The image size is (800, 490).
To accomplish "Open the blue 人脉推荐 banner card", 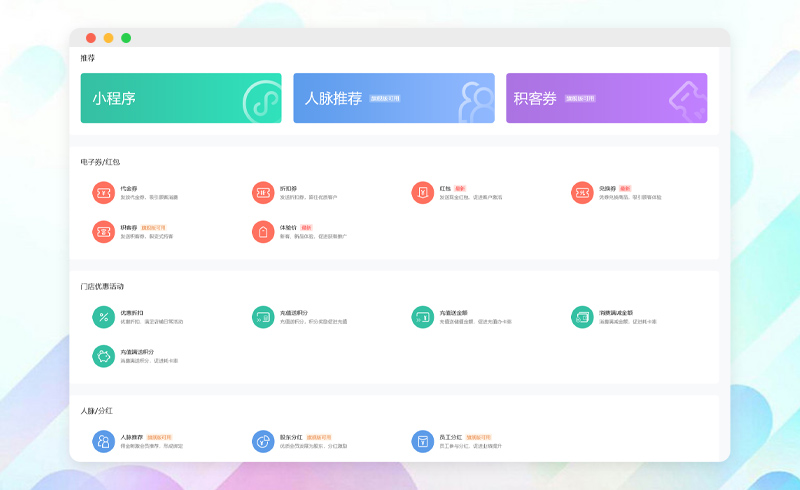I will click(394, 98).
